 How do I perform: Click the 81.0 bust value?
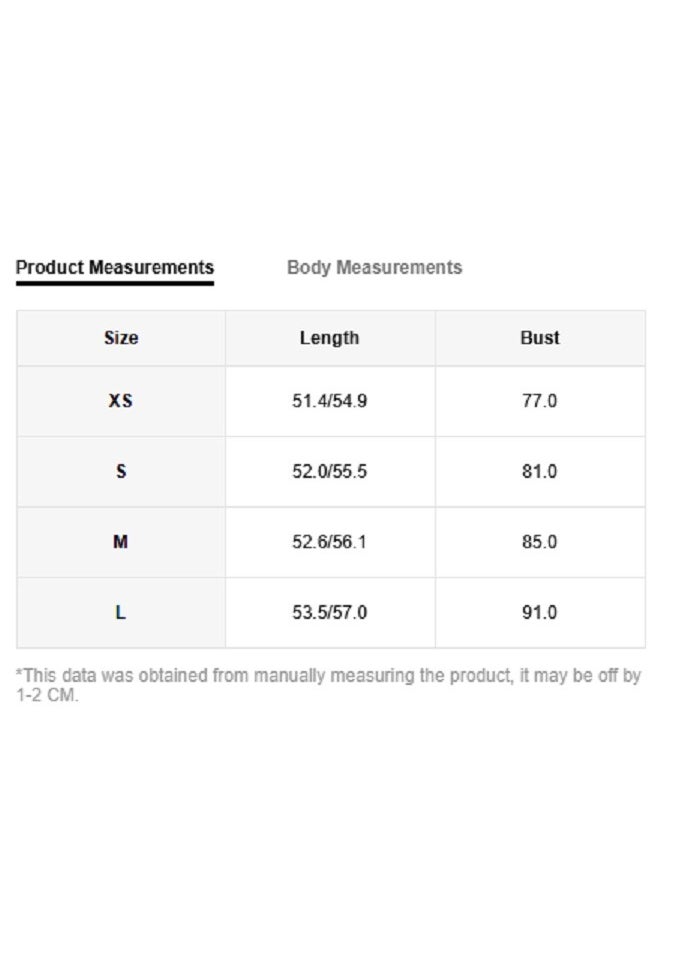click(x=539, y=471)
